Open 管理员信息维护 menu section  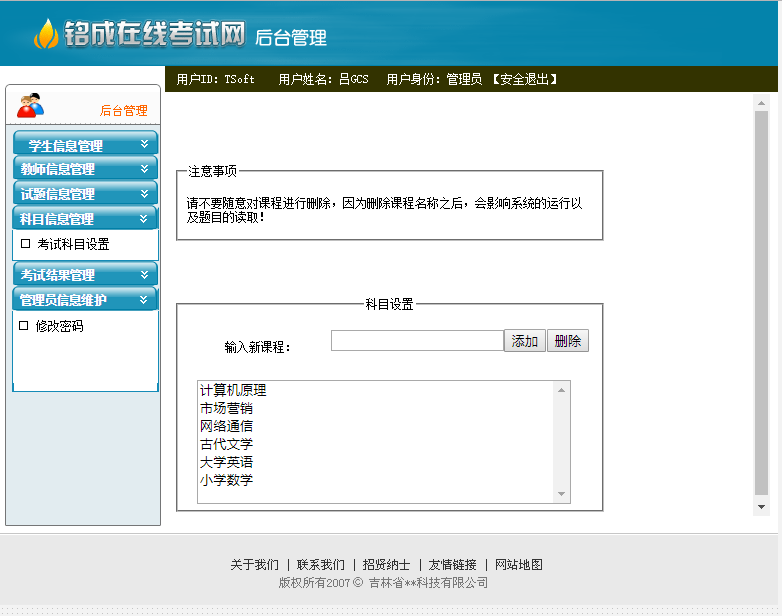(x=85, y=299)
